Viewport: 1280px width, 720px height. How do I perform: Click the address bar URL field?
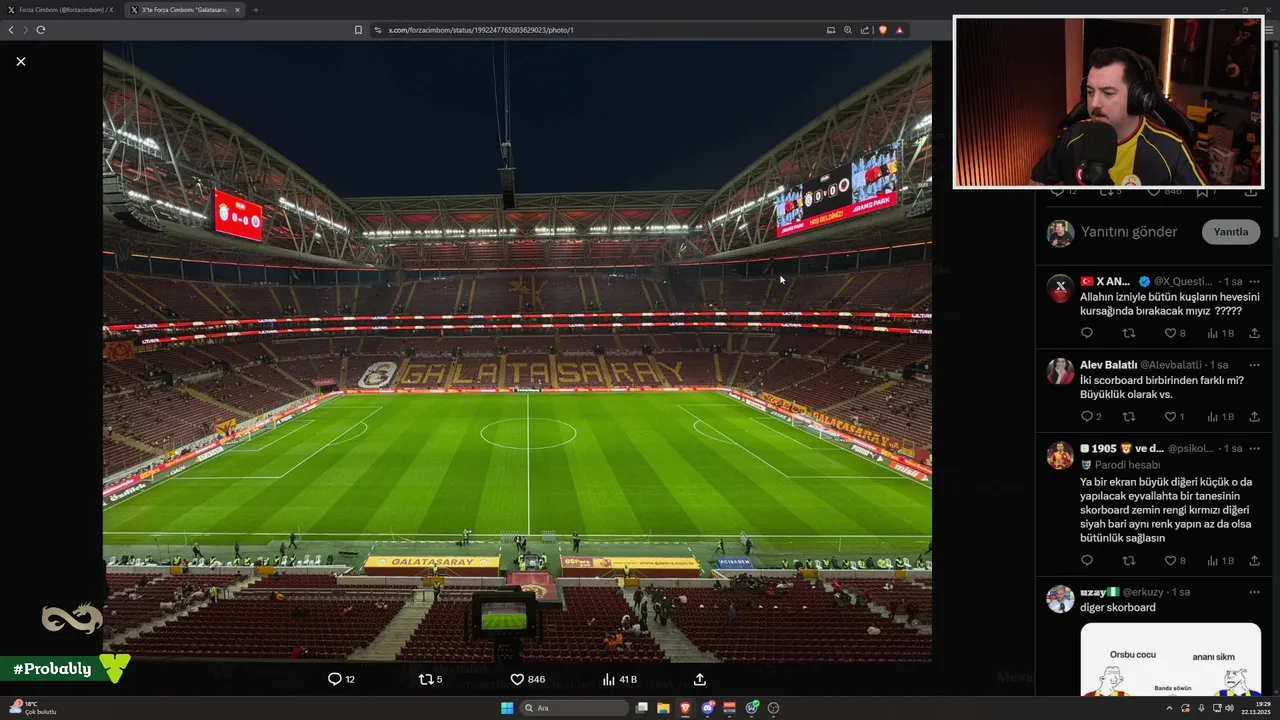(600, 30)
